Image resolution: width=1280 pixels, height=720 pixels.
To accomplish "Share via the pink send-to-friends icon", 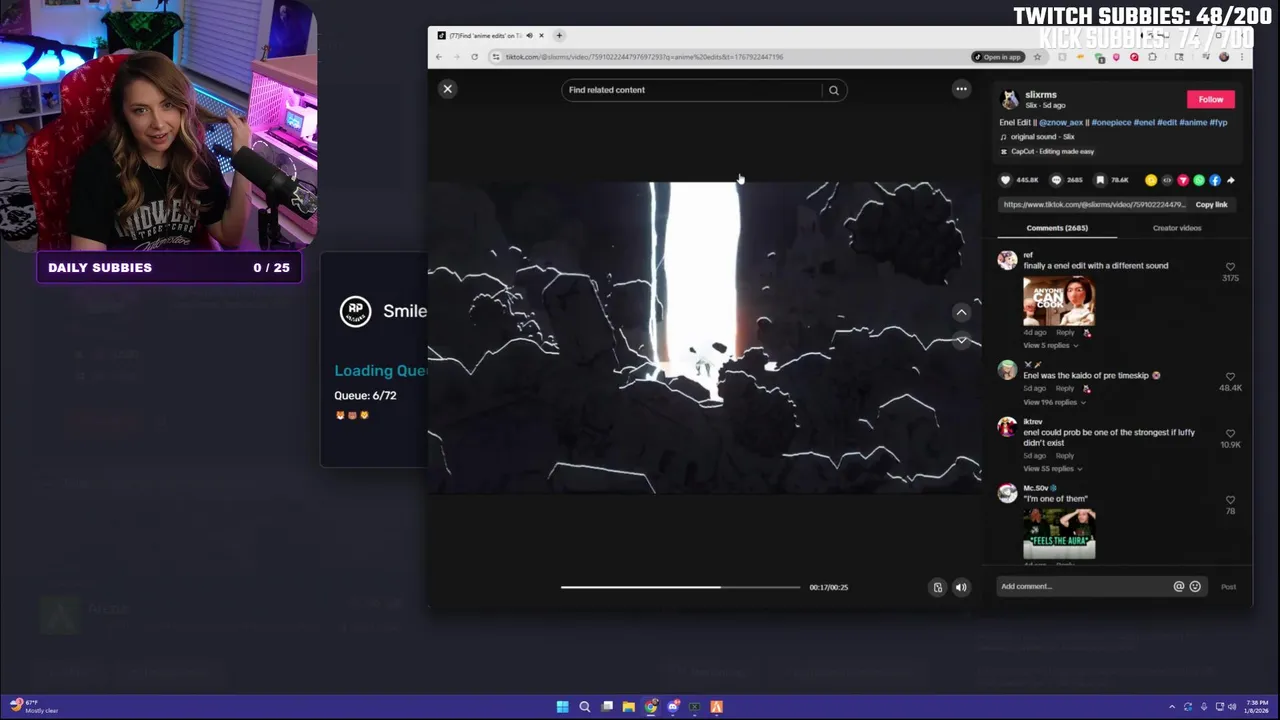I will click(x=1183, y=180).
